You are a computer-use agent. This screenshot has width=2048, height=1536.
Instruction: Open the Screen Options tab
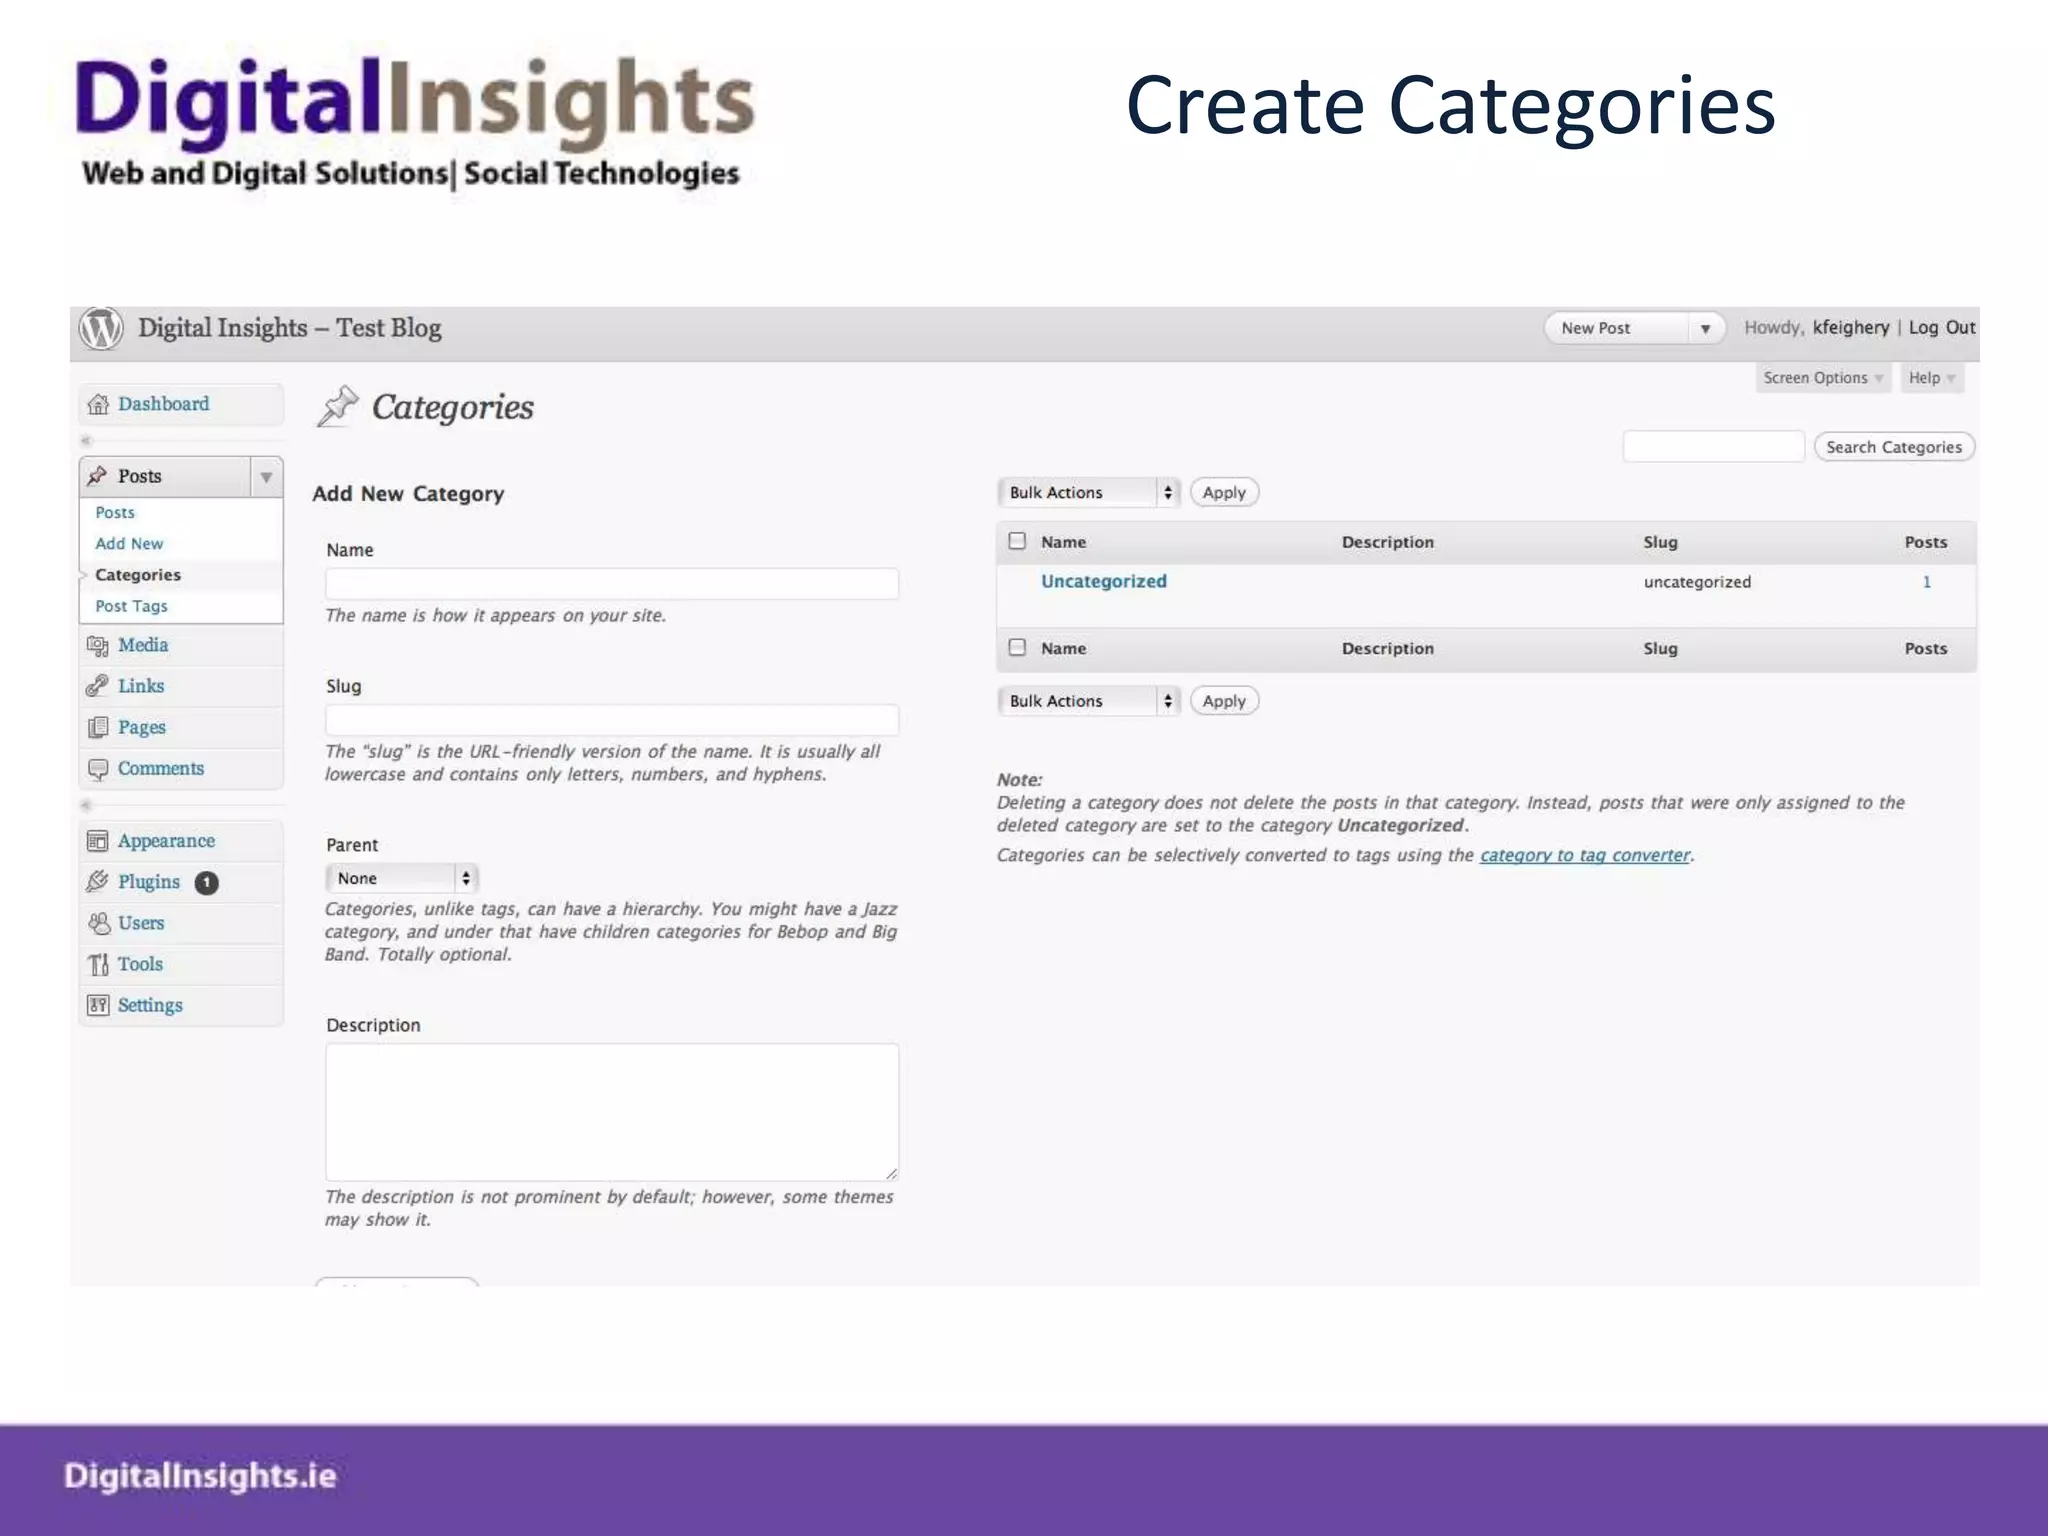point(1822,378)
